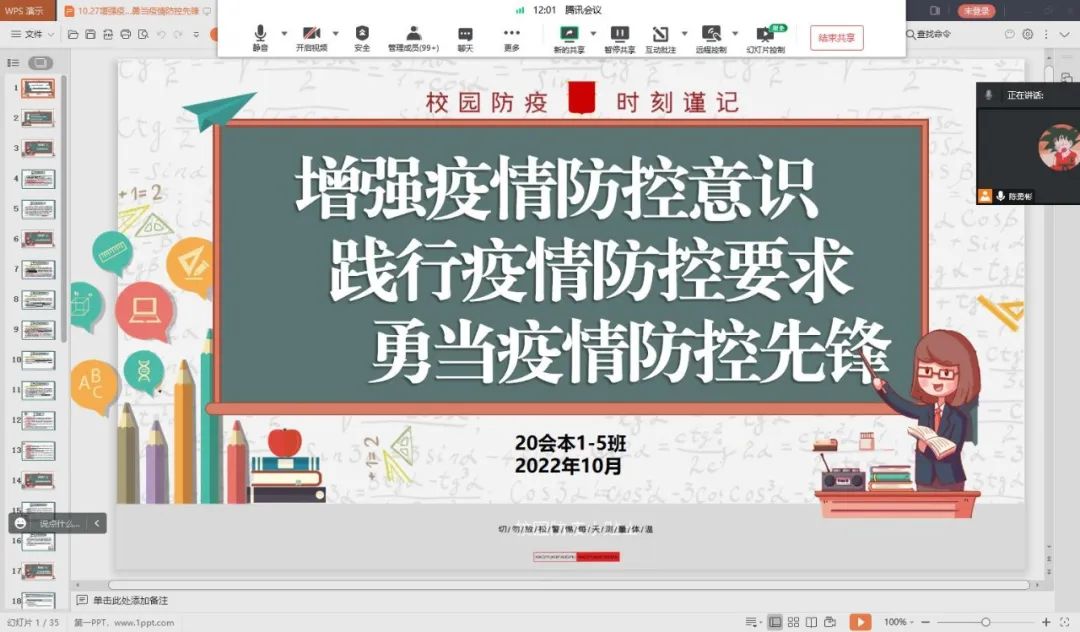1080x632 pixels.
Task: Click 单击此处添加备注 notes field
Action: [x=130, y=600]
